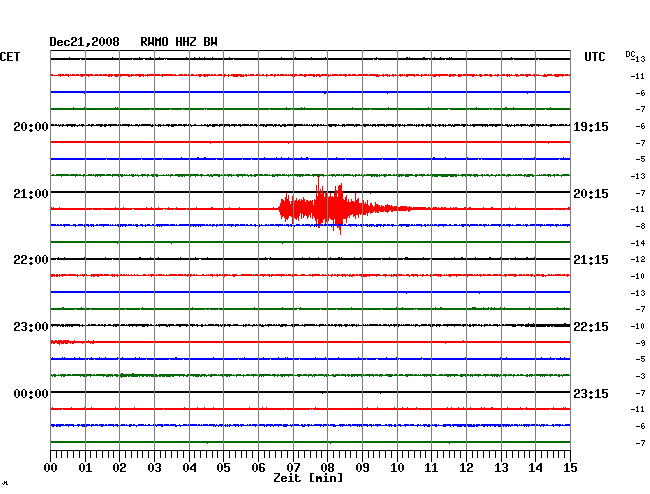Select the 23:15 UTC time label

tap(591, 393)
